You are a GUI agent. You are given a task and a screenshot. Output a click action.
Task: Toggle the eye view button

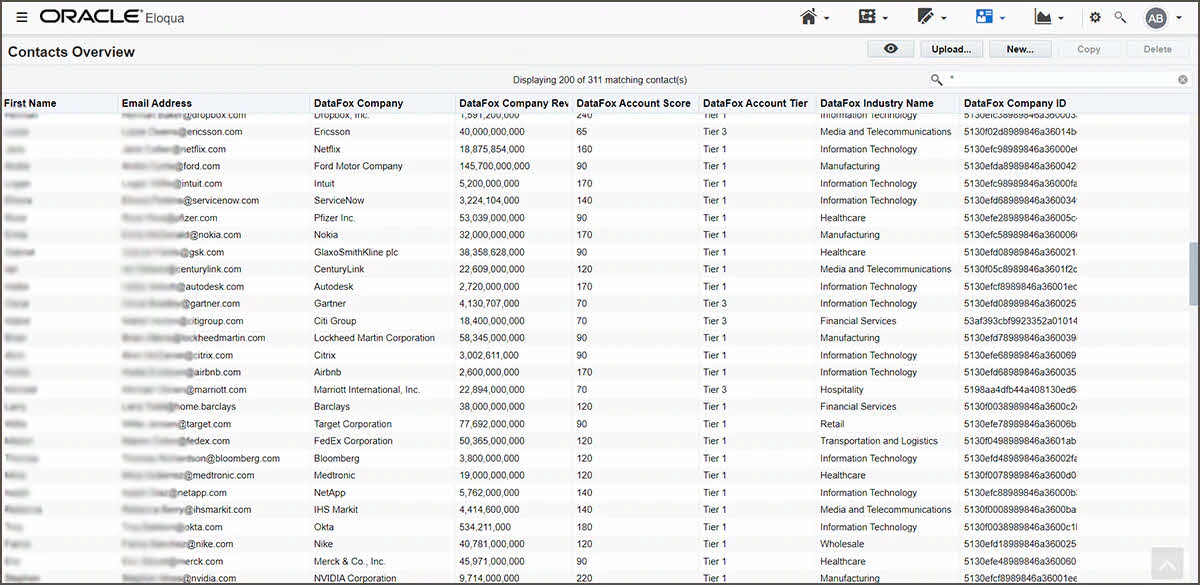[x=891, y=49]
